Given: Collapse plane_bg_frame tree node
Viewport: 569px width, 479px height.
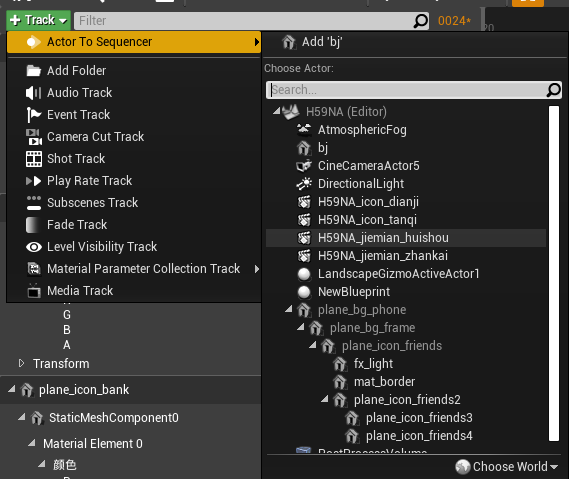Looking at the screenshot, I should pyautogui.click(x=301, y=327).
